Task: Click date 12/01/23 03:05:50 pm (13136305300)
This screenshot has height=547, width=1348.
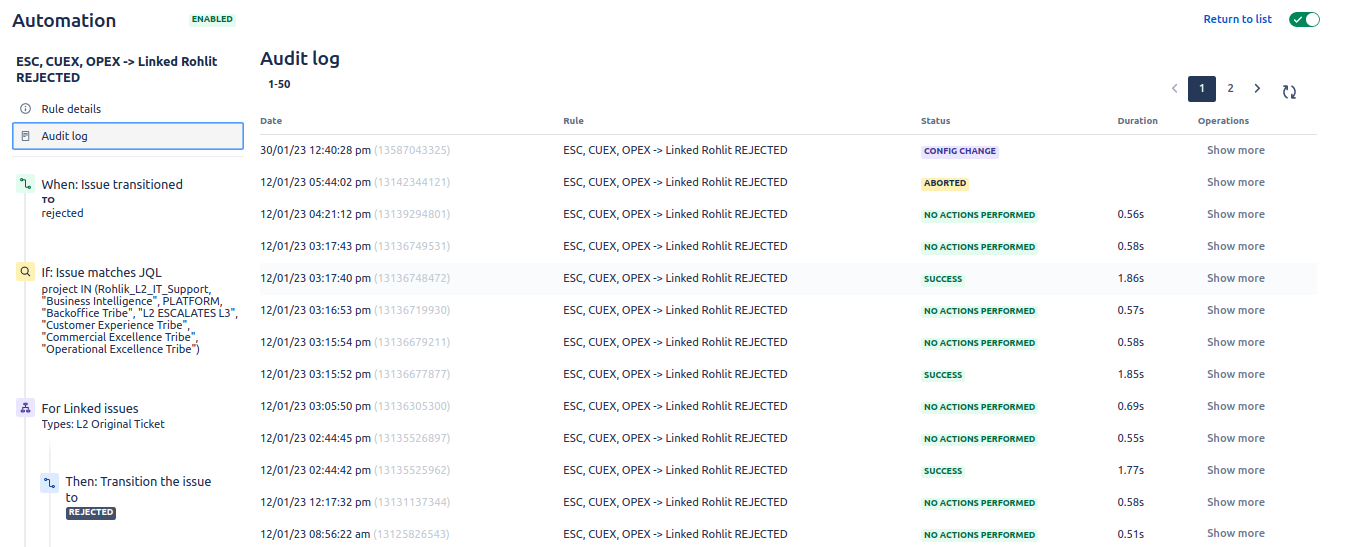Action: coord(355,406)
